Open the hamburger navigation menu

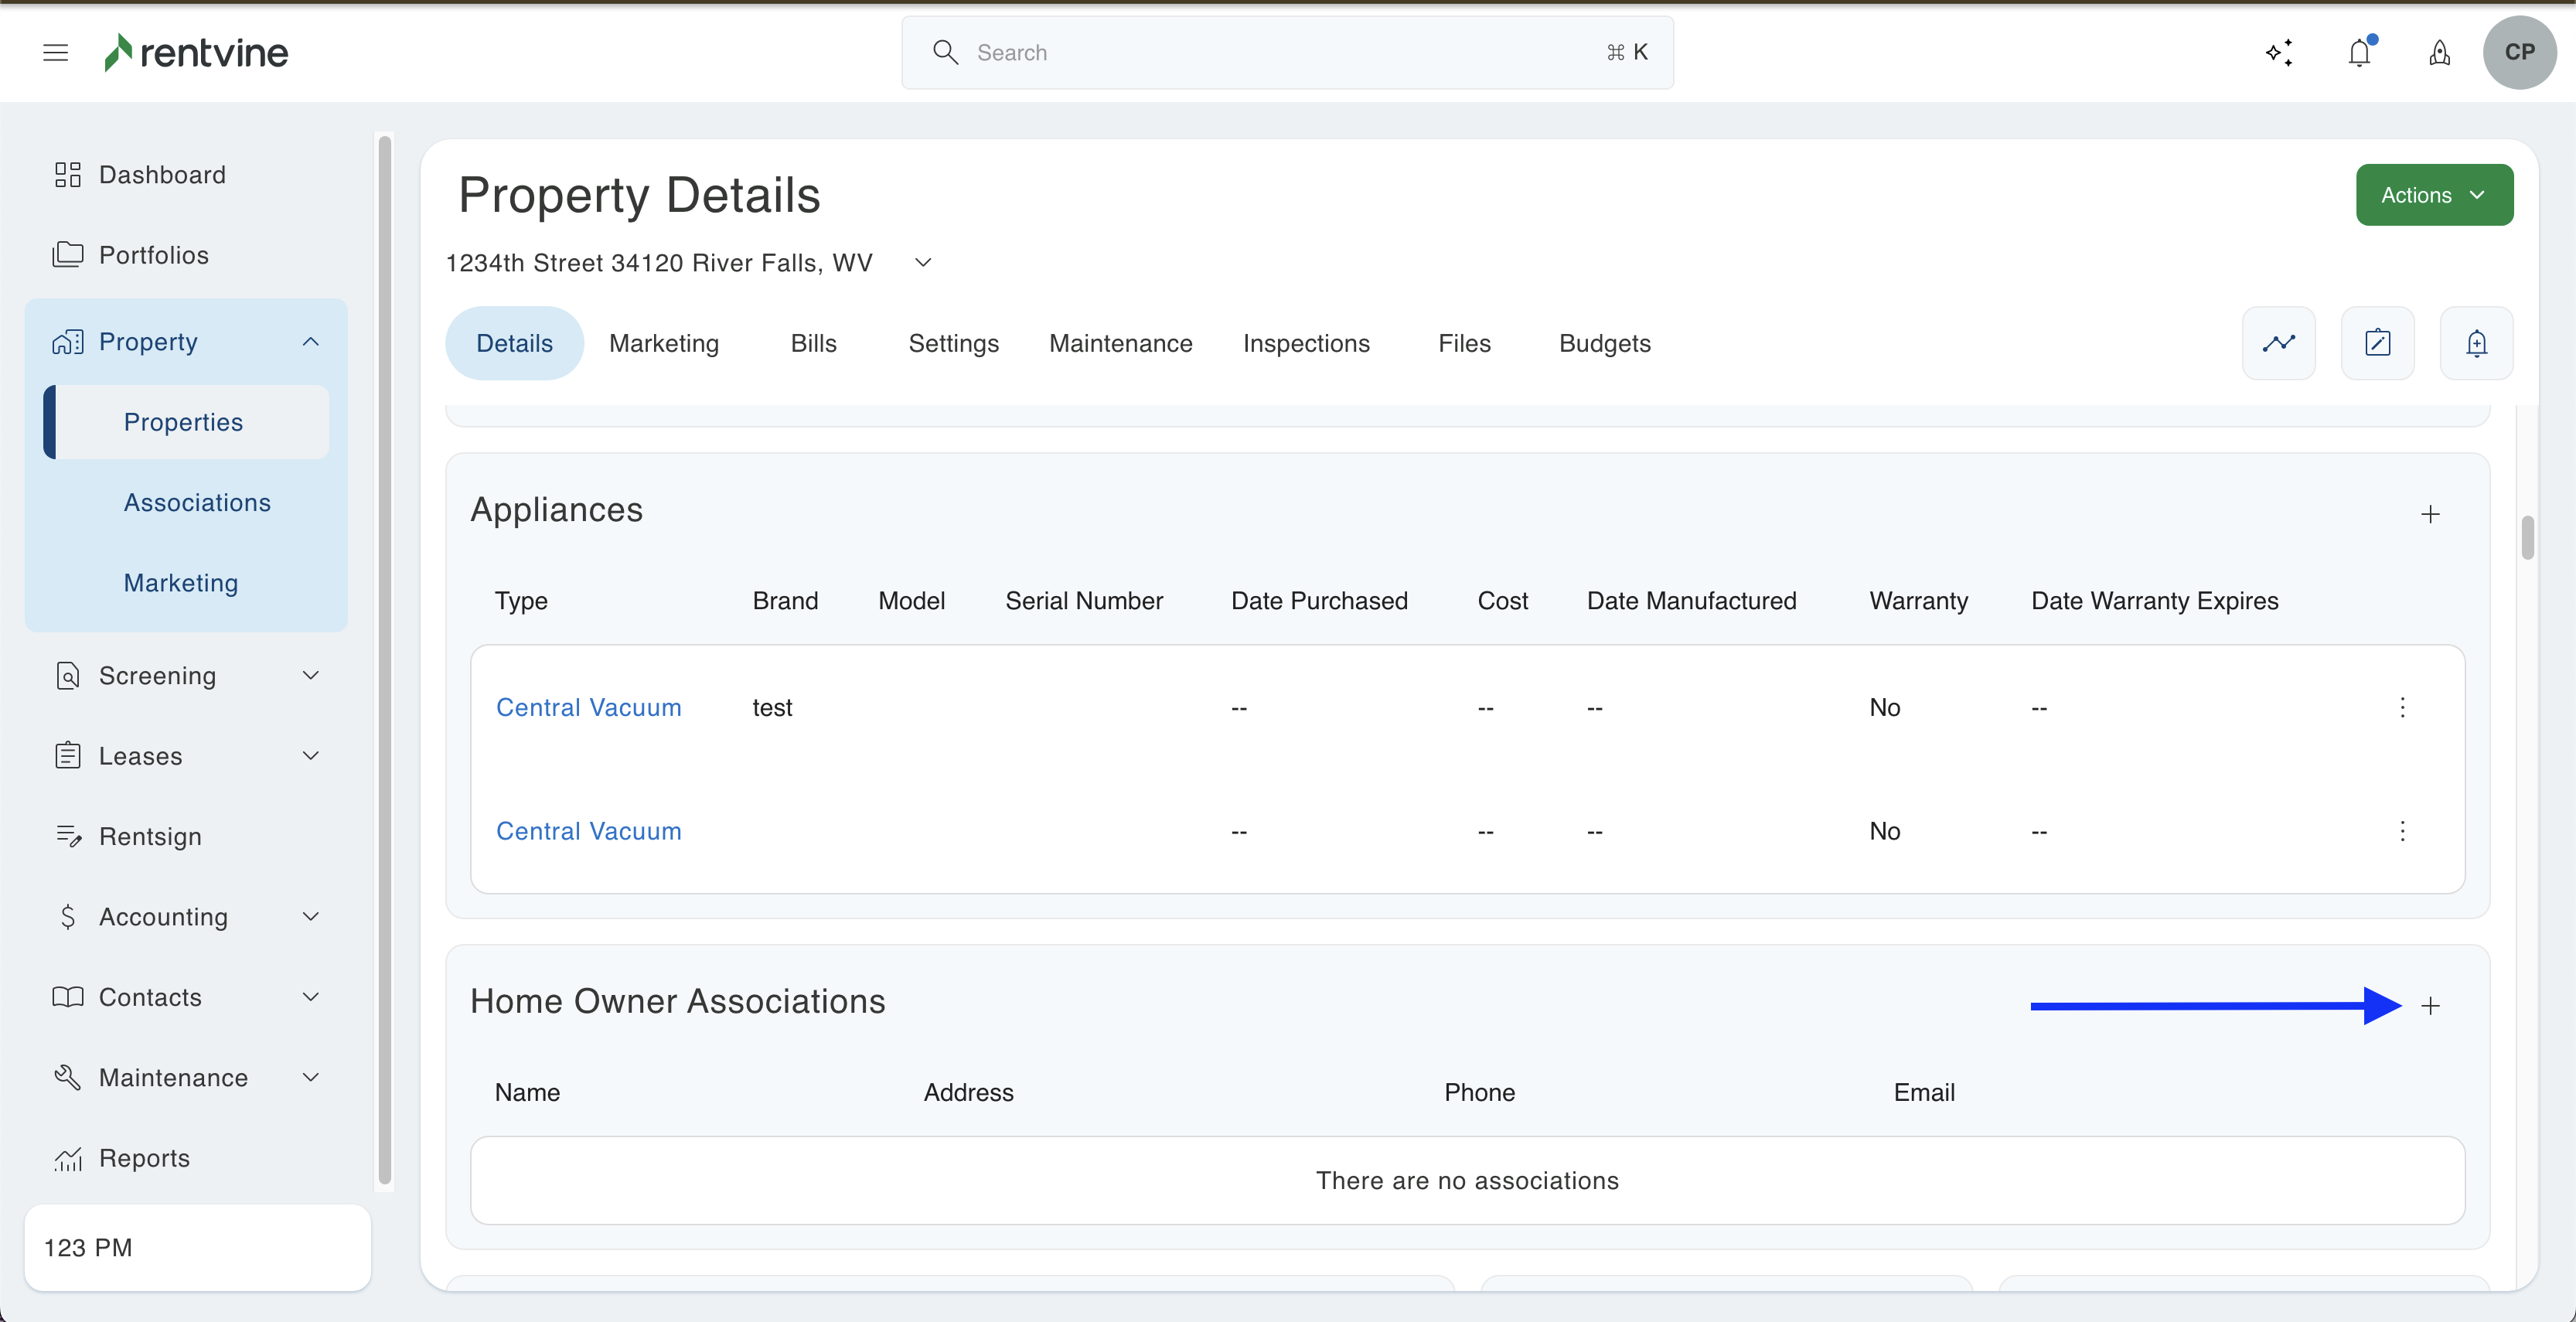56,52
